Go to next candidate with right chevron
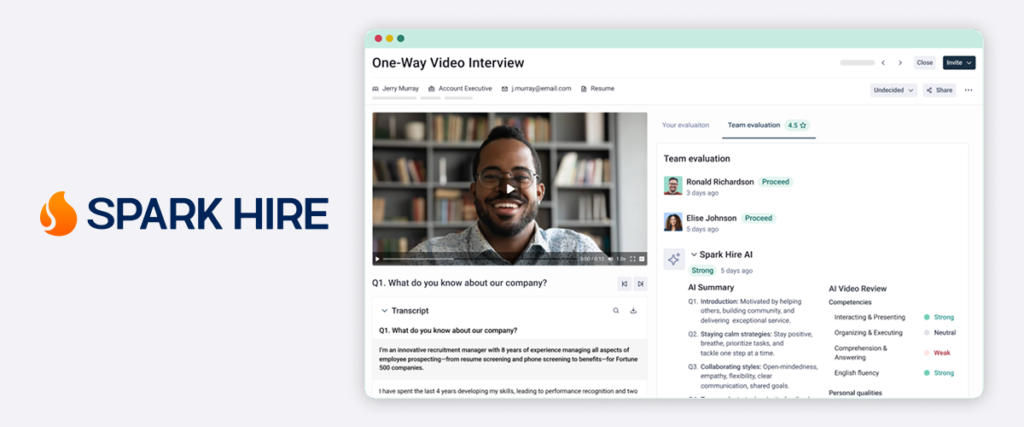Screen dimensions: 1024x427 900,63
